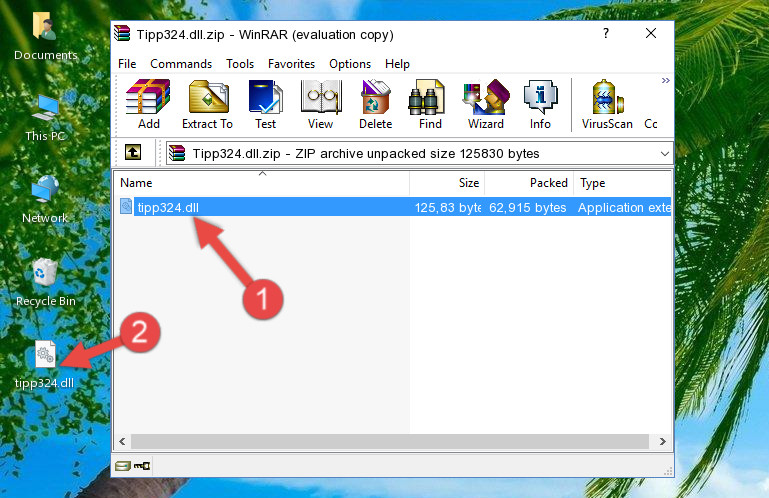Open the File menu
This screenshot has height=498, width=769.
click(127, 64)
